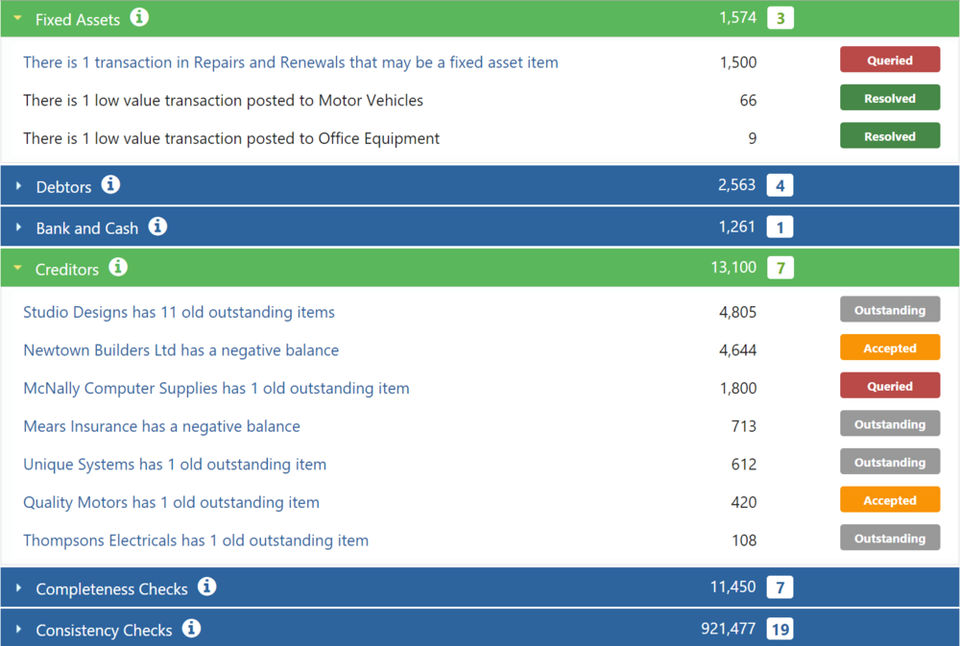The width and height of the screenshot is (960, 646).
Task: Collapse the Creditors section arrow
Action: 17,269
